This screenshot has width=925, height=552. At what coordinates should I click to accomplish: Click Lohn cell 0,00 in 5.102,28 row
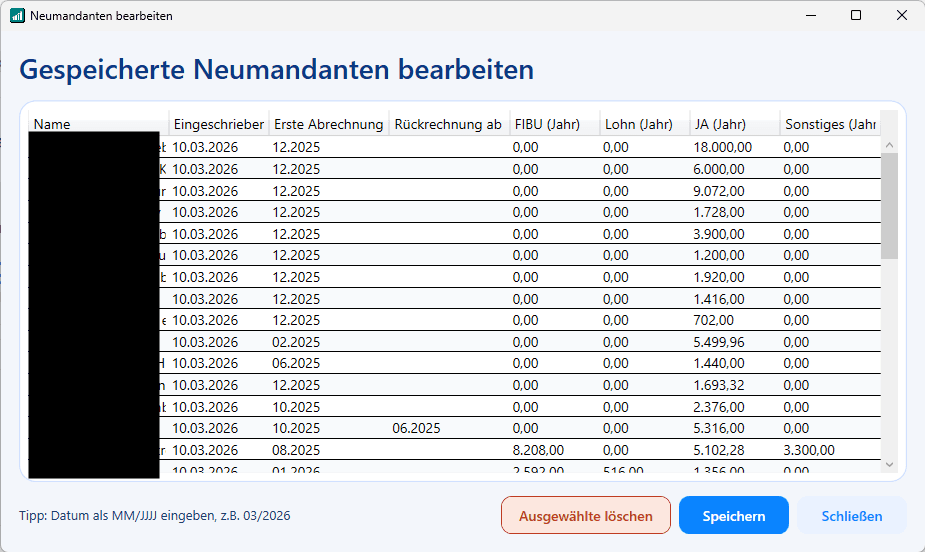(645, 450)
